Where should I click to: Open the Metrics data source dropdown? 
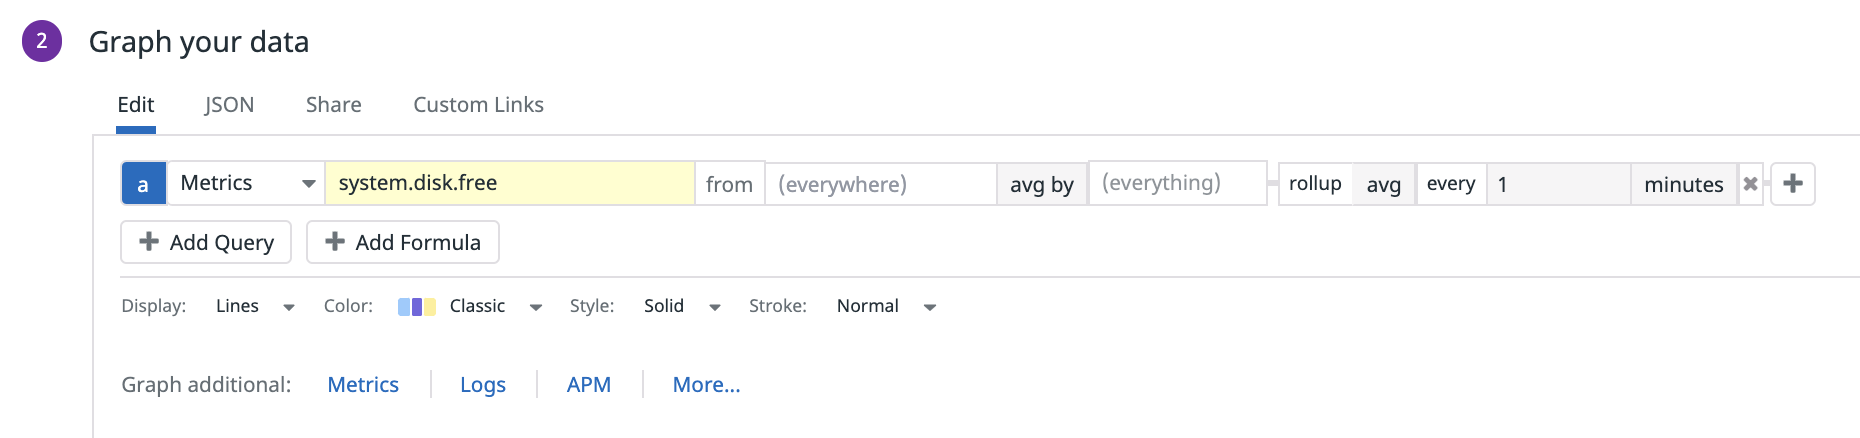coord(245,184)
